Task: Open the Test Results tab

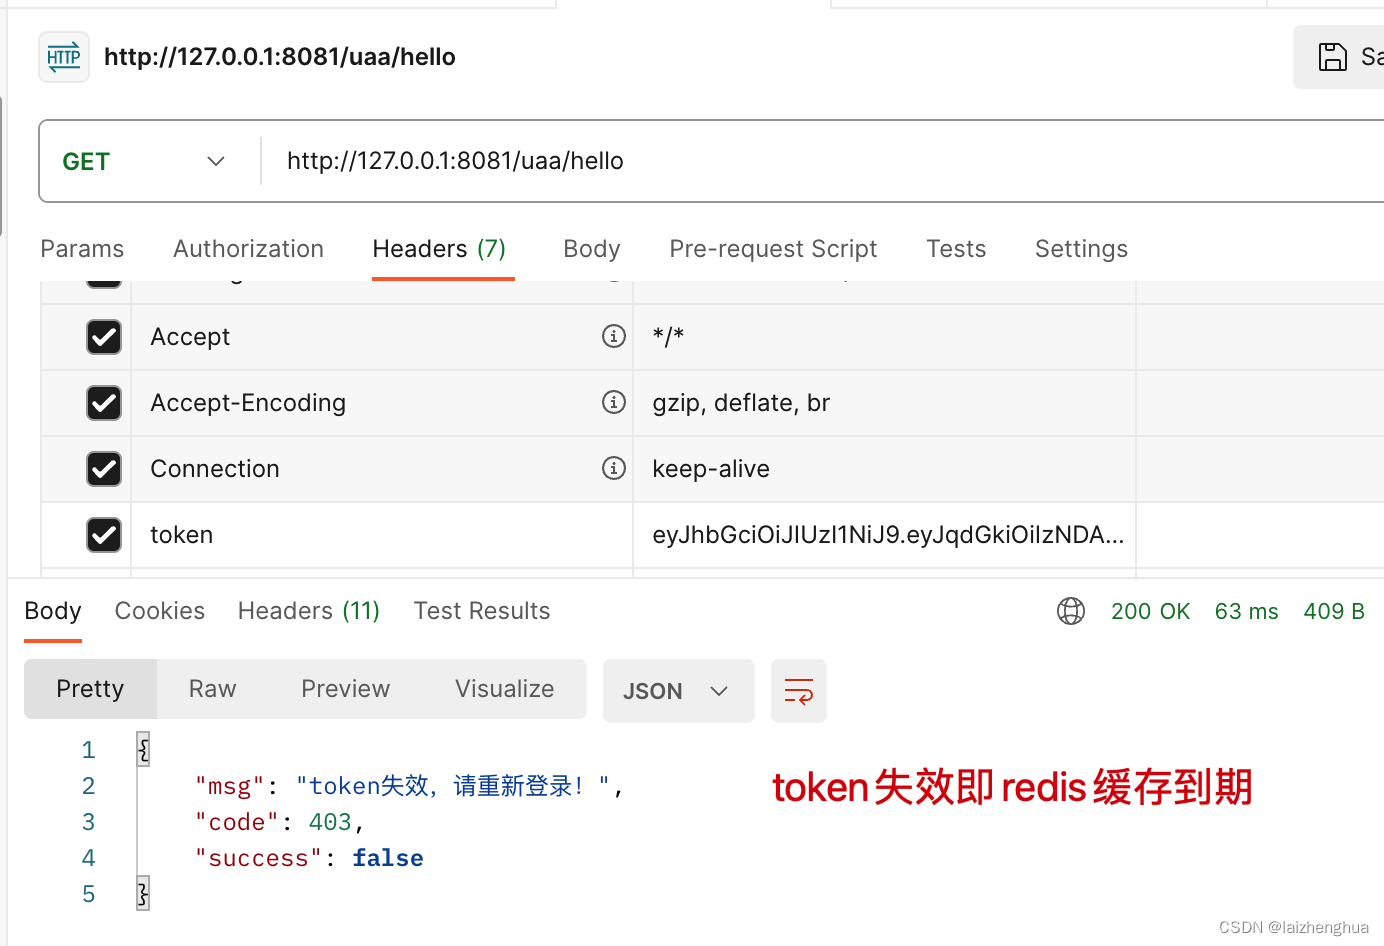Action: click(x=482, y=611)
